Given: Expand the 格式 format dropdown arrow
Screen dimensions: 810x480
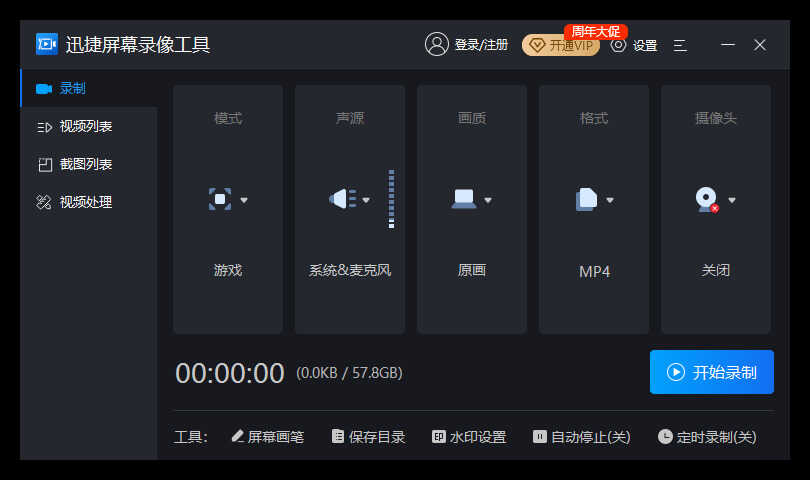Looking at the screenshot, I should (x=610, y=200).
